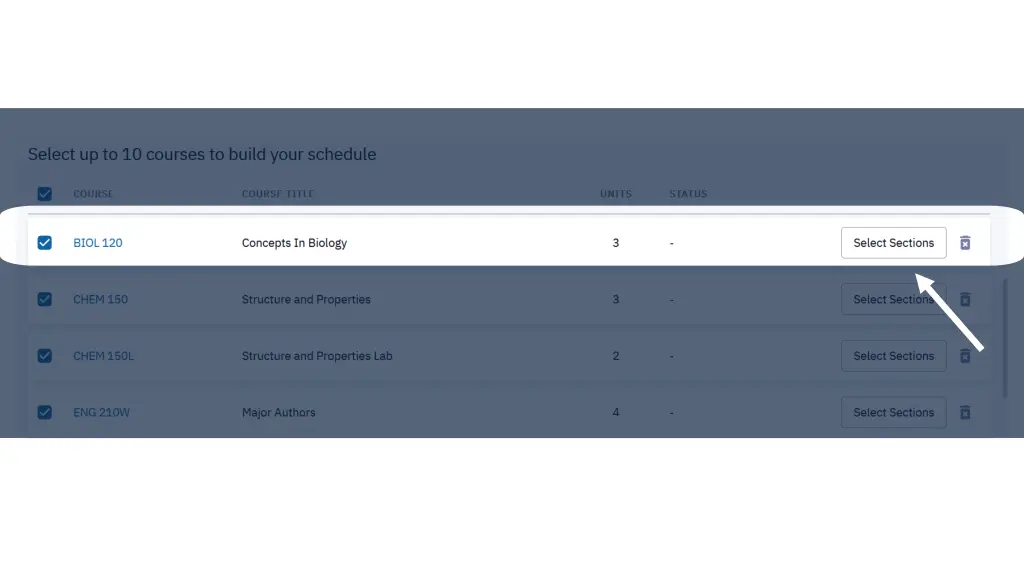Open Select Sections for CHEM 150
This screenshot has height=576, width=1024.
893,299
